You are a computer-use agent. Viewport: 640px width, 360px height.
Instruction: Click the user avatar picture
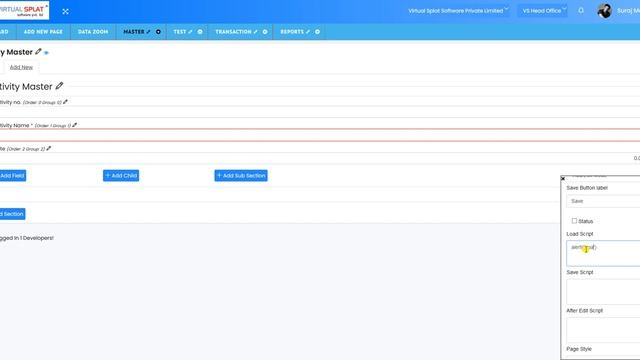click(604, 11)
